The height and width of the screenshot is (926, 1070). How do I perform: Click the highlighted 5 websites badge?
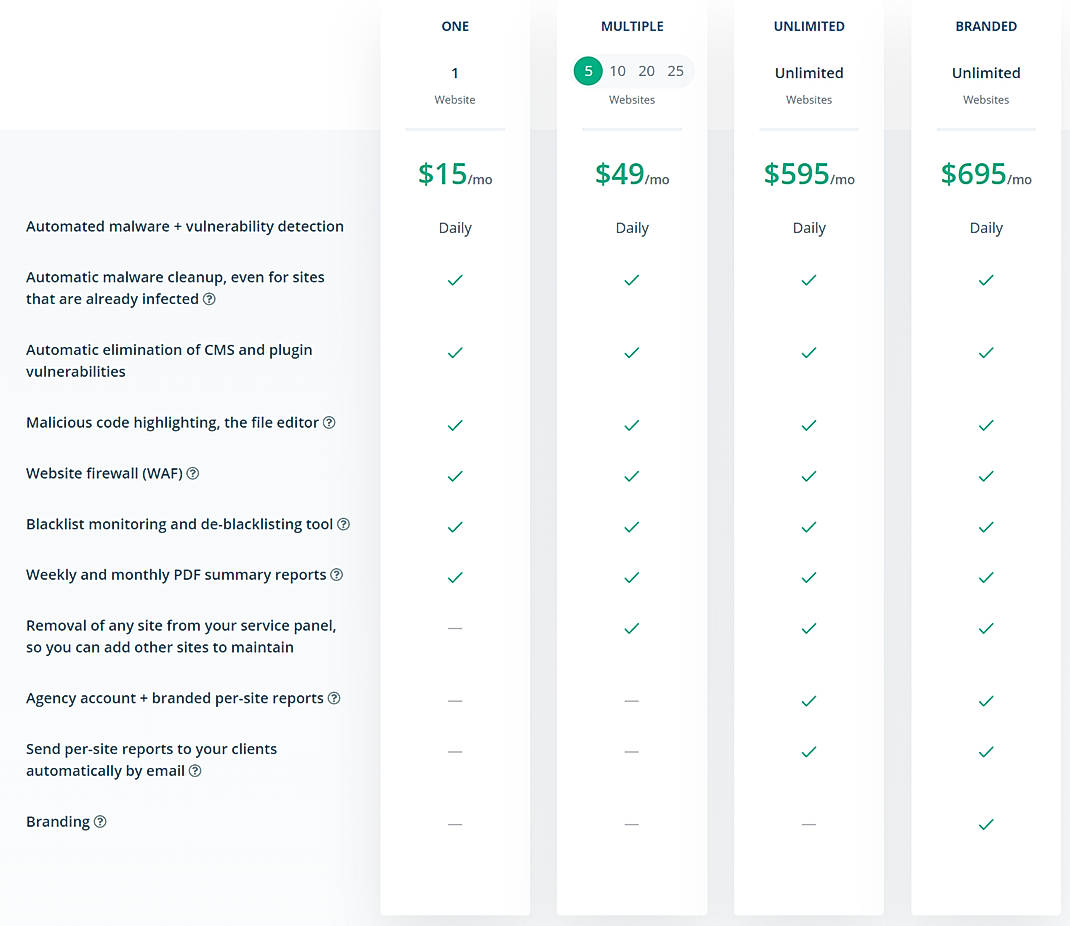point(588,70)
